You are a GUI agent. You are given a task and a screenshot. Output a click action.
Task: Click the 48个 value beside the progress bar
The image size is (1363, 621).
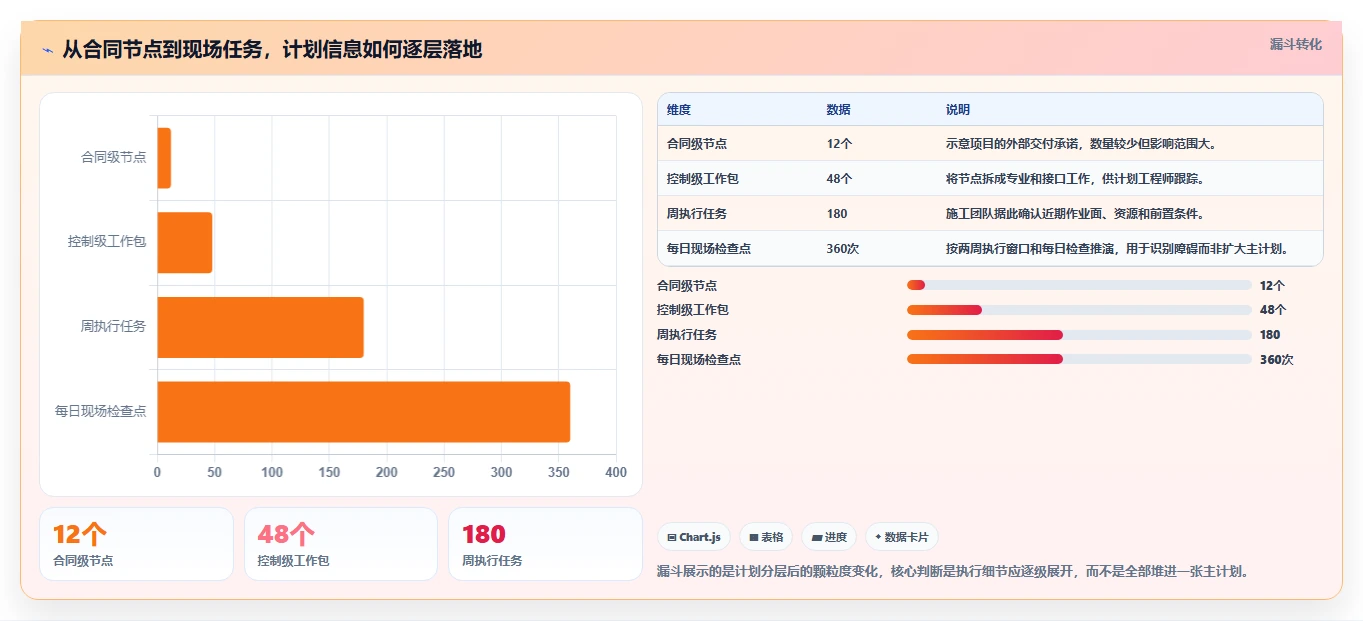[x=1273, y=310]
